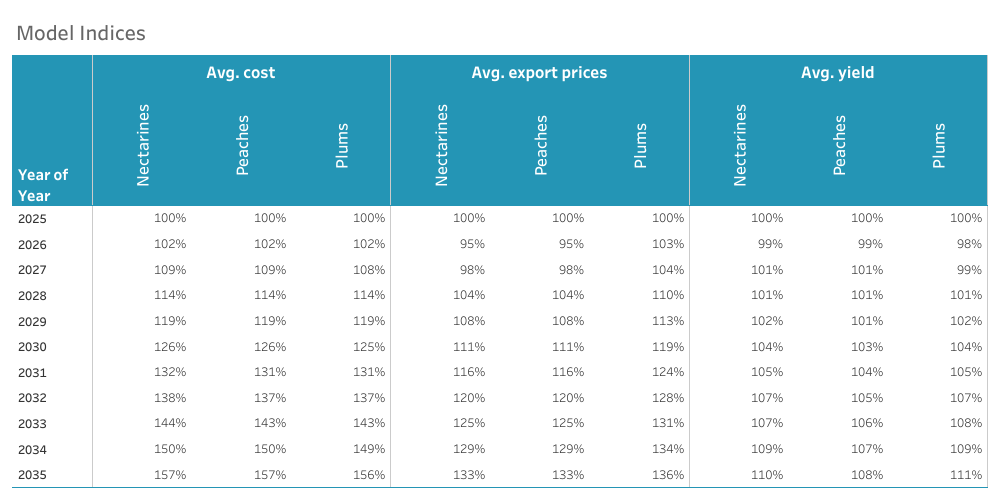
Task: Click 2035 Nectarines avg. cost value 157%
Action: (x=170, y=475)
